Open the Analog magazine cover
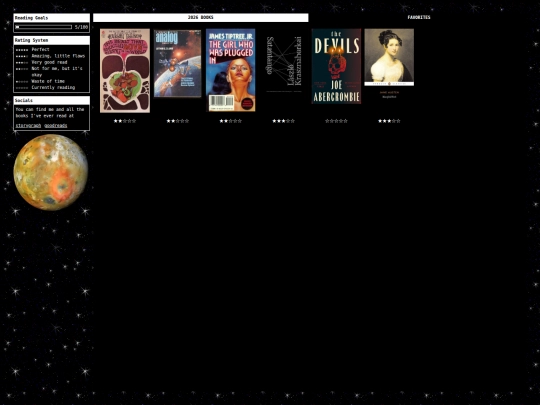The image size is (540, 405). click(x=177, y=63)
